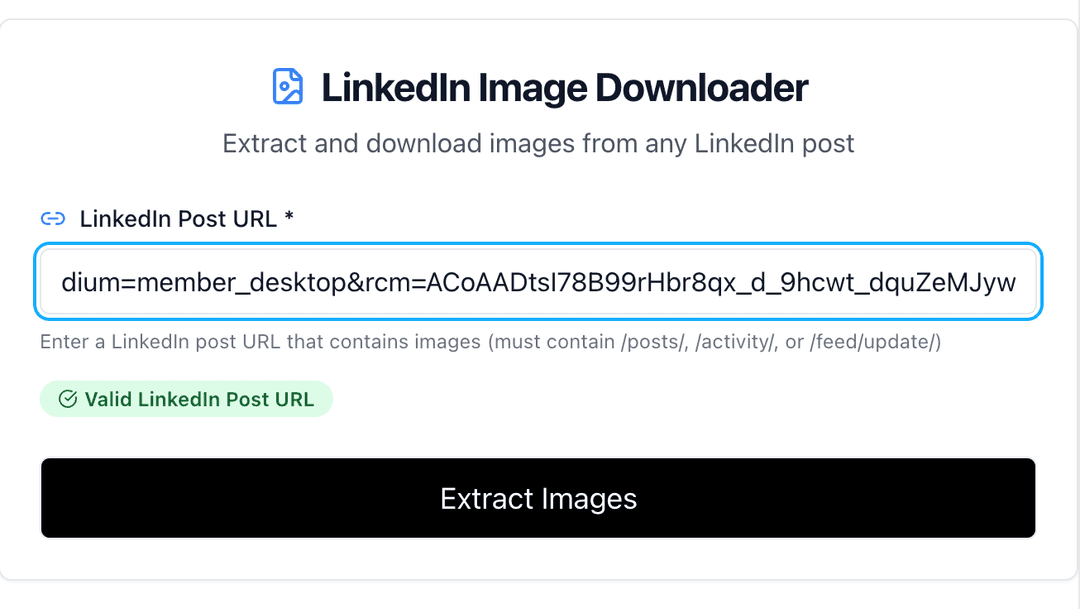Click the required asterisk after the URL label
1080x609 pixels.
point(289,217)
